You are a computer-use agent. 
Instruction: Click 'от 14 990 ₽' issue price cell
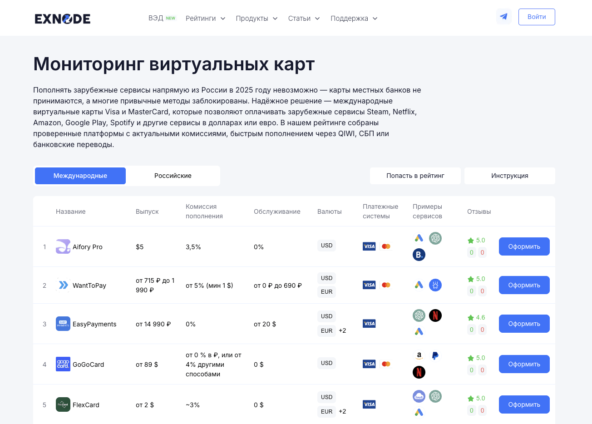click(x=153, y=324)
